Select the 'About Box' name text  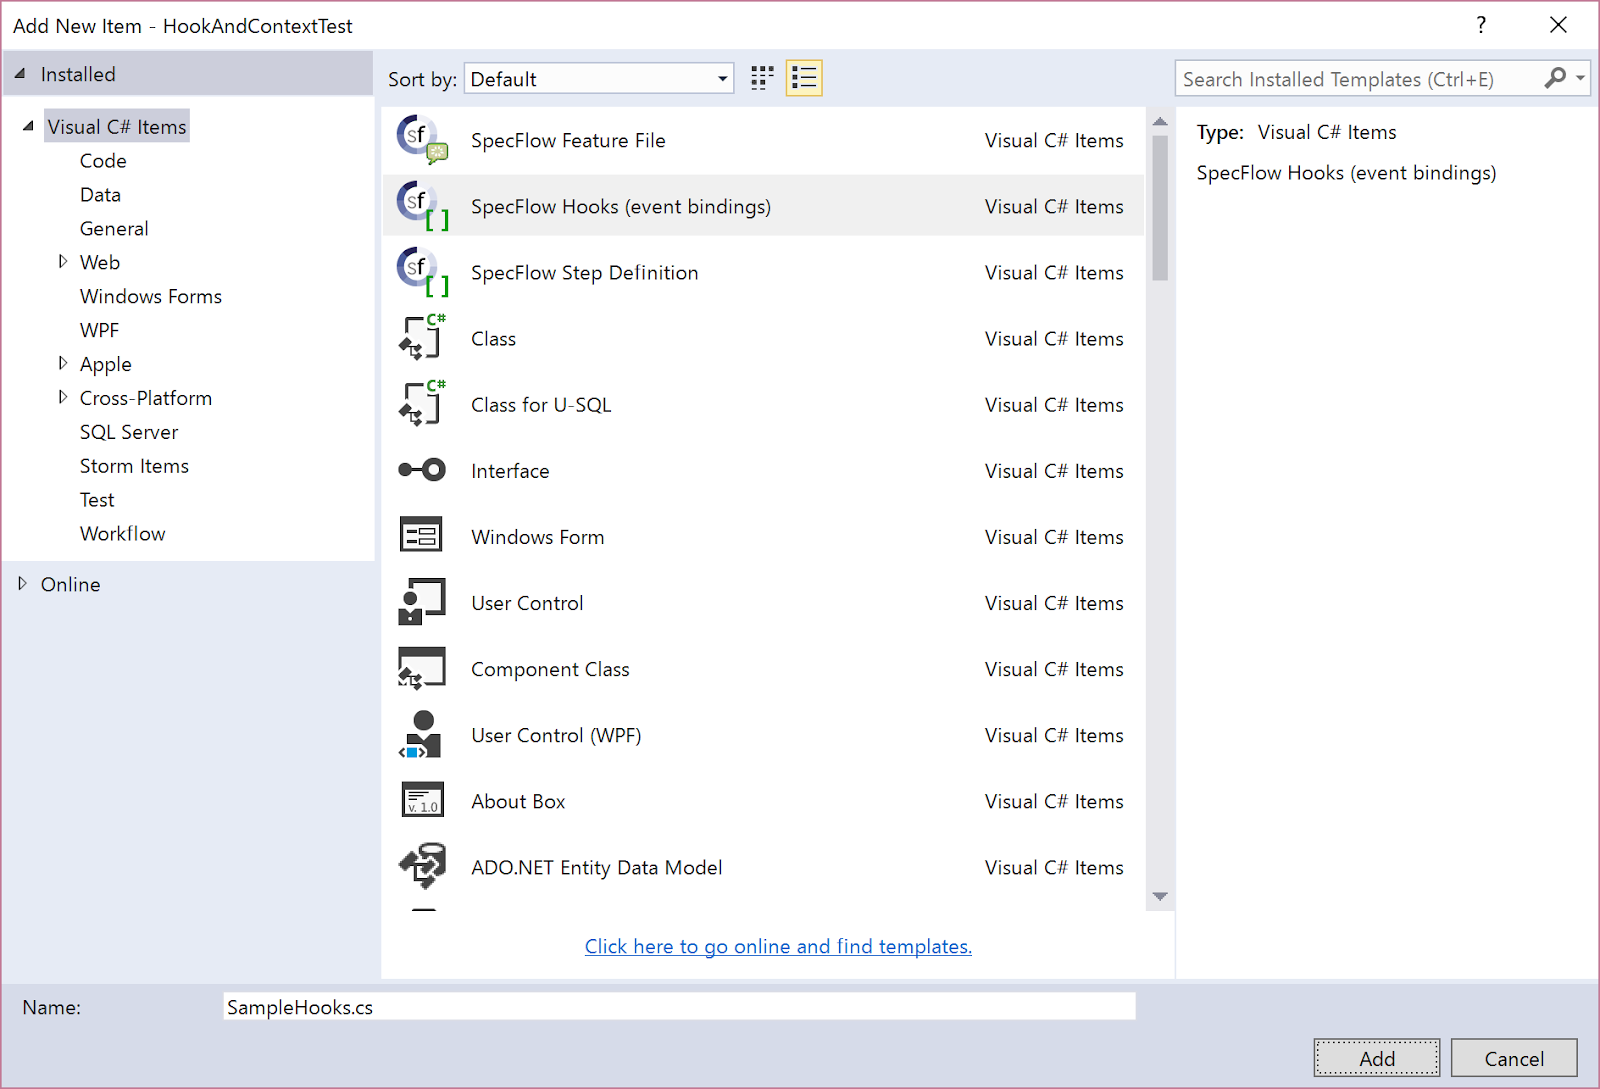[518, 801]
